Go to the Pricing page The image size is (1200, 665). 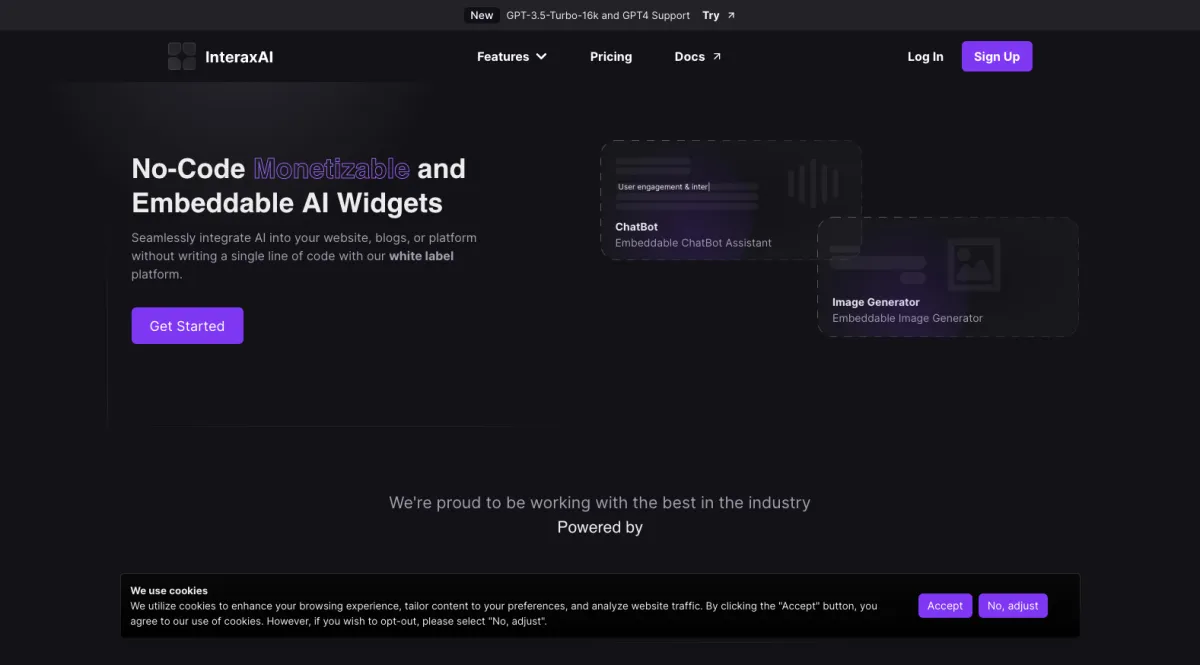pyautogui.click(x=611, y=57)
